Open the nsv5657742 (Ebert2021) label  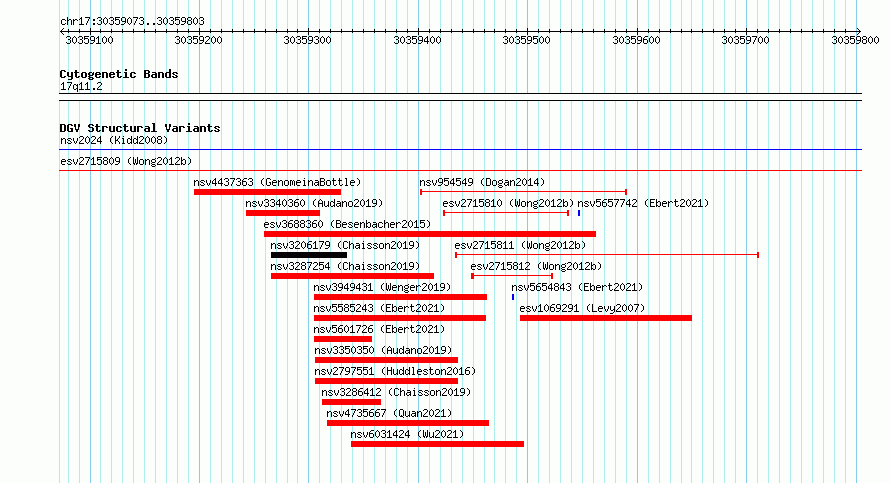643,203
